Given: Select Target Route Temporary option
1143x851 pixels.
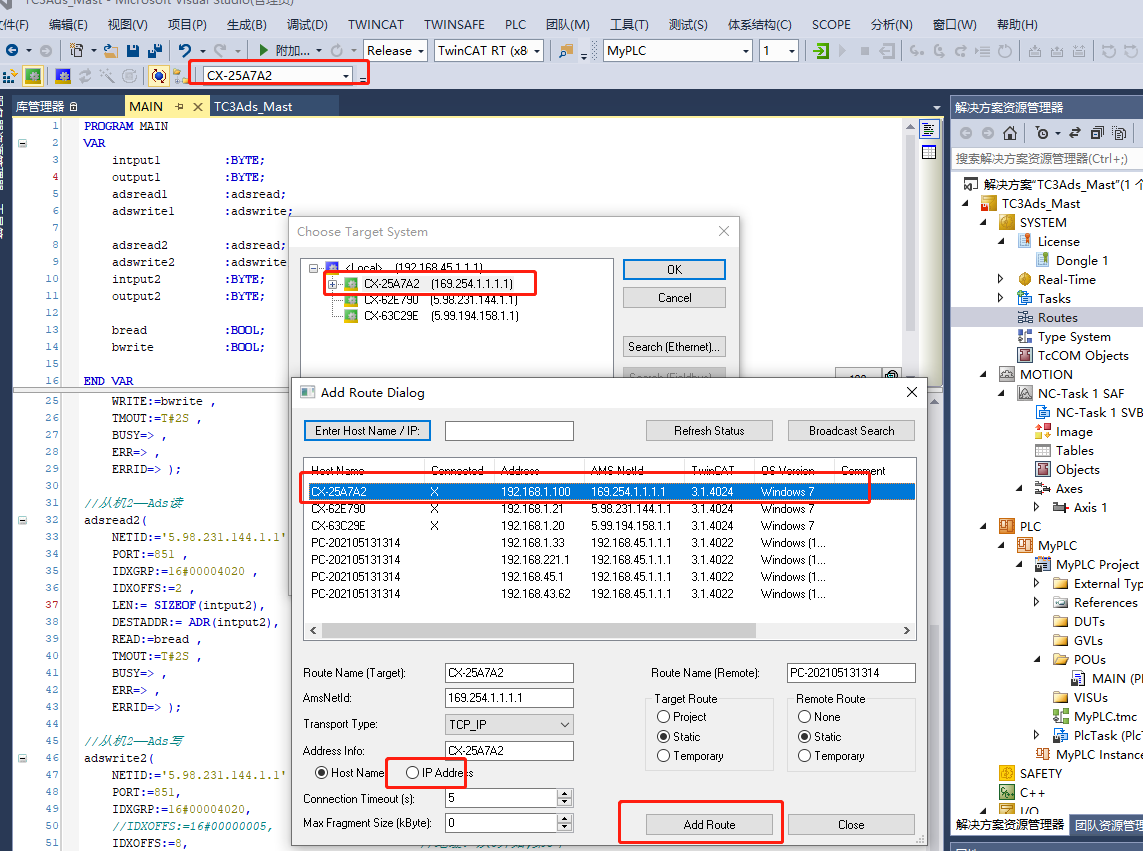Looking at the screenshot, I should pos(663,756).
